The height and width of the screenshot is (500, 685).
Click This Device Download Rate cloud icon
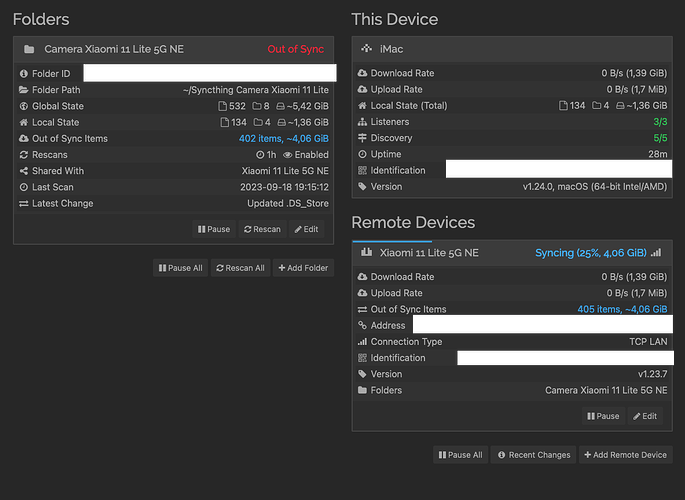362,73
